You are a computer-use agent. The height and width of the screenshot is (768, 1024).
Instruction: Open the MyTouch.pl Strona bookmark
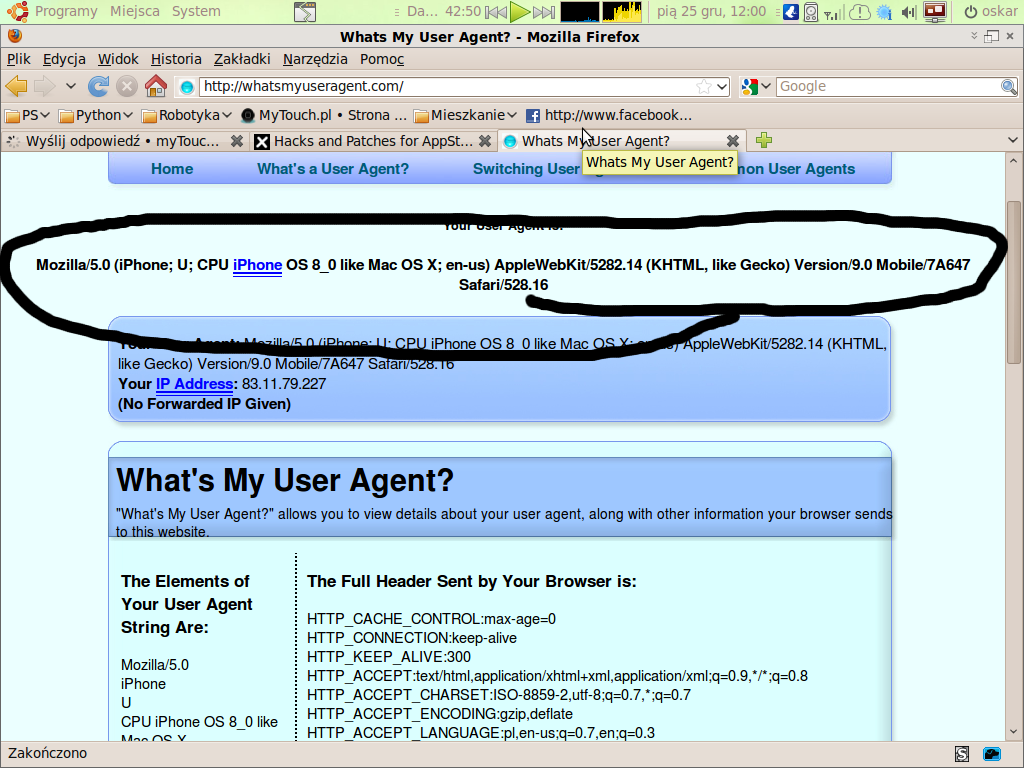point(323,116)
